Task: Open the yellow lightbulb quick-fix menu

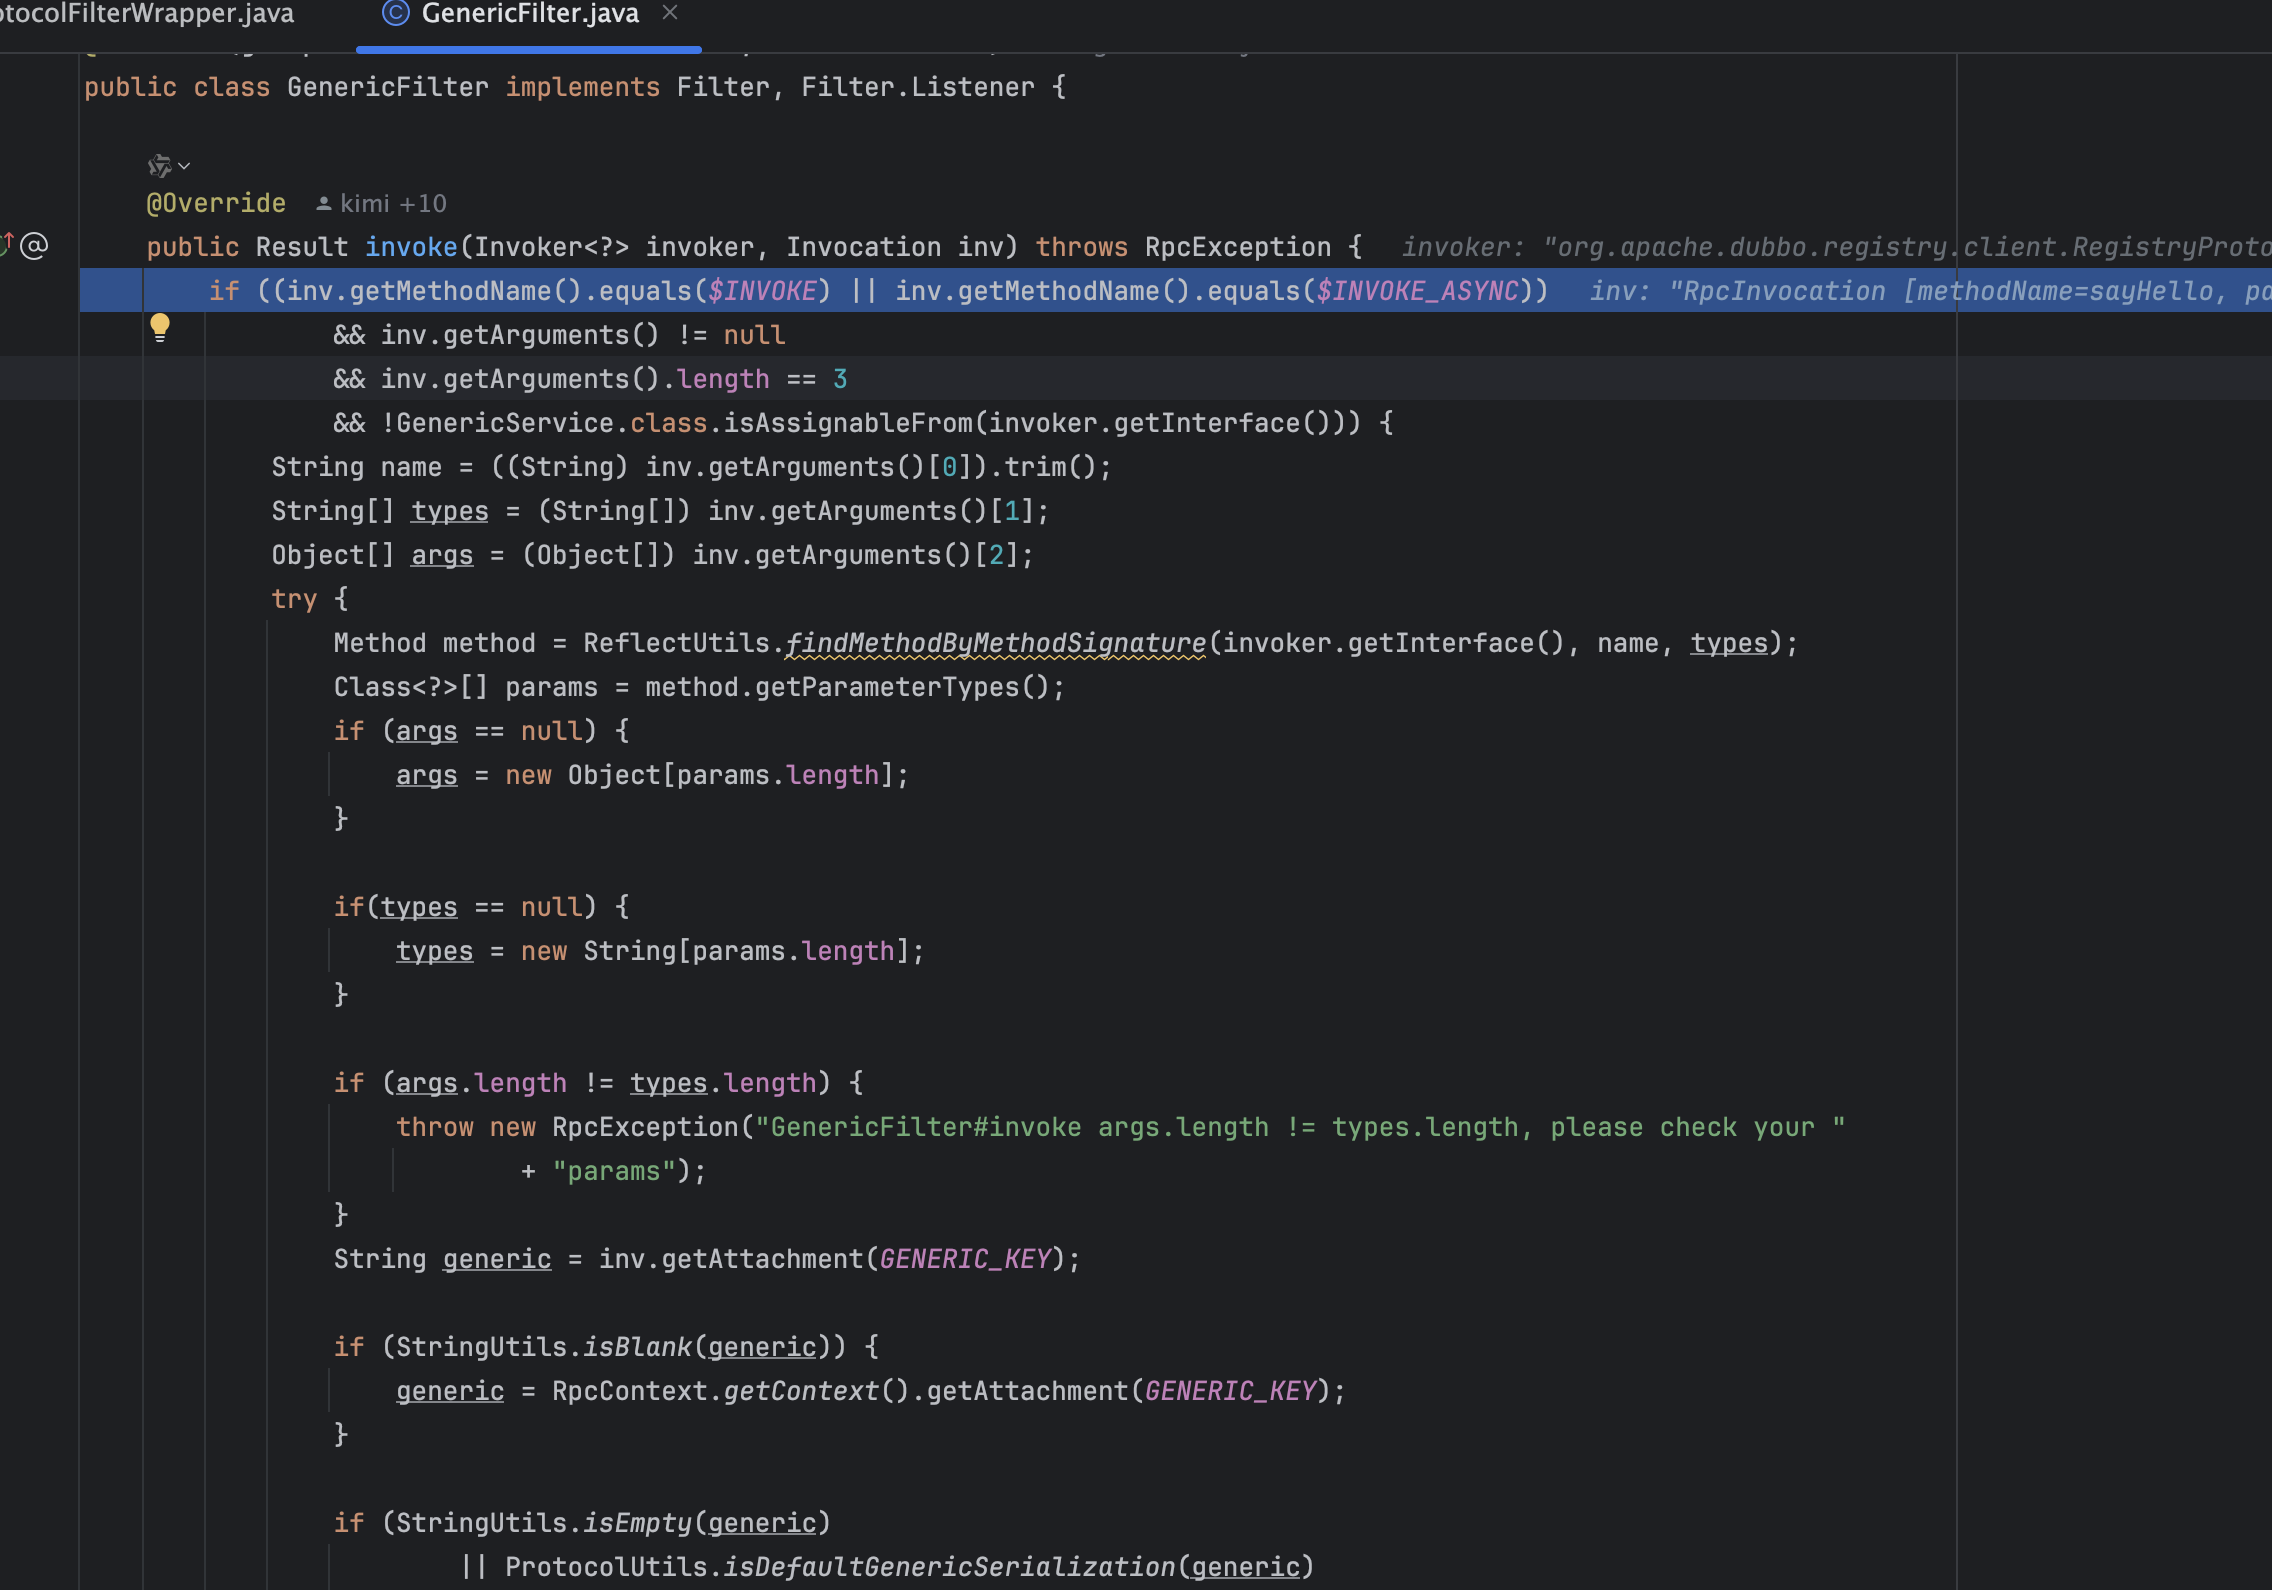Action: point(160,328)
